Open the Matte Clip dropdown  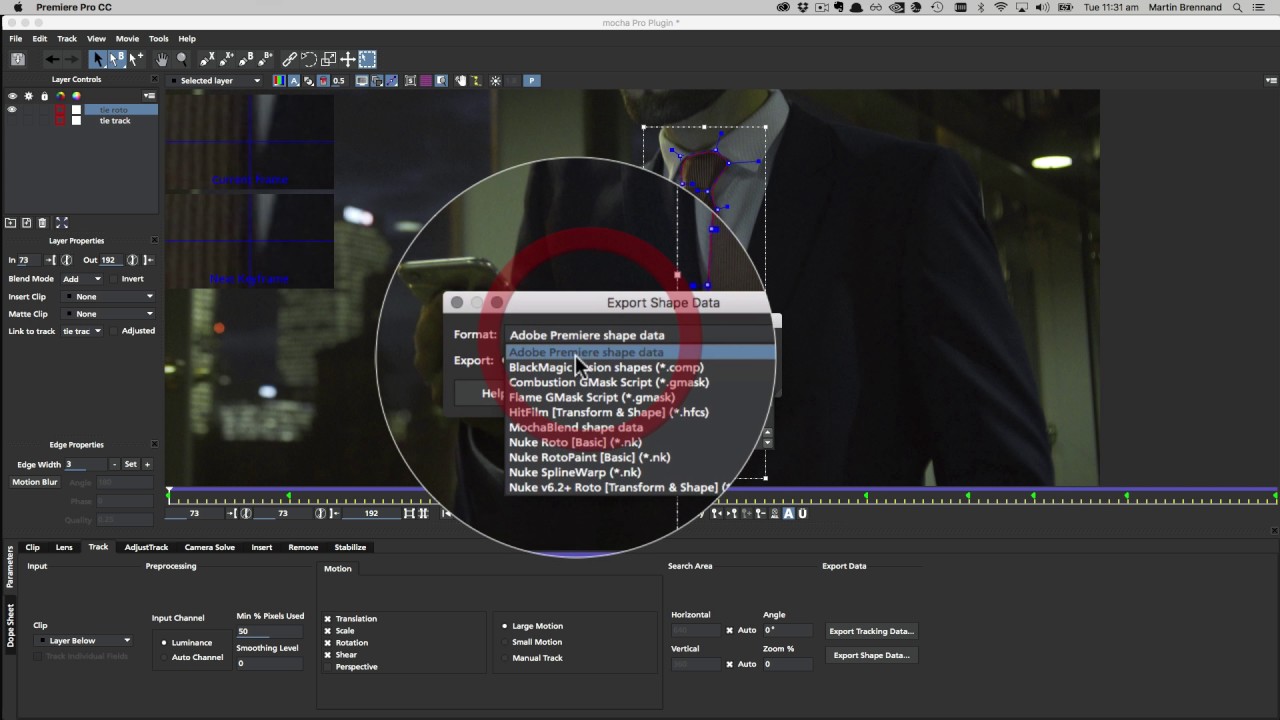pyautogui.click(x=108, y=314)
